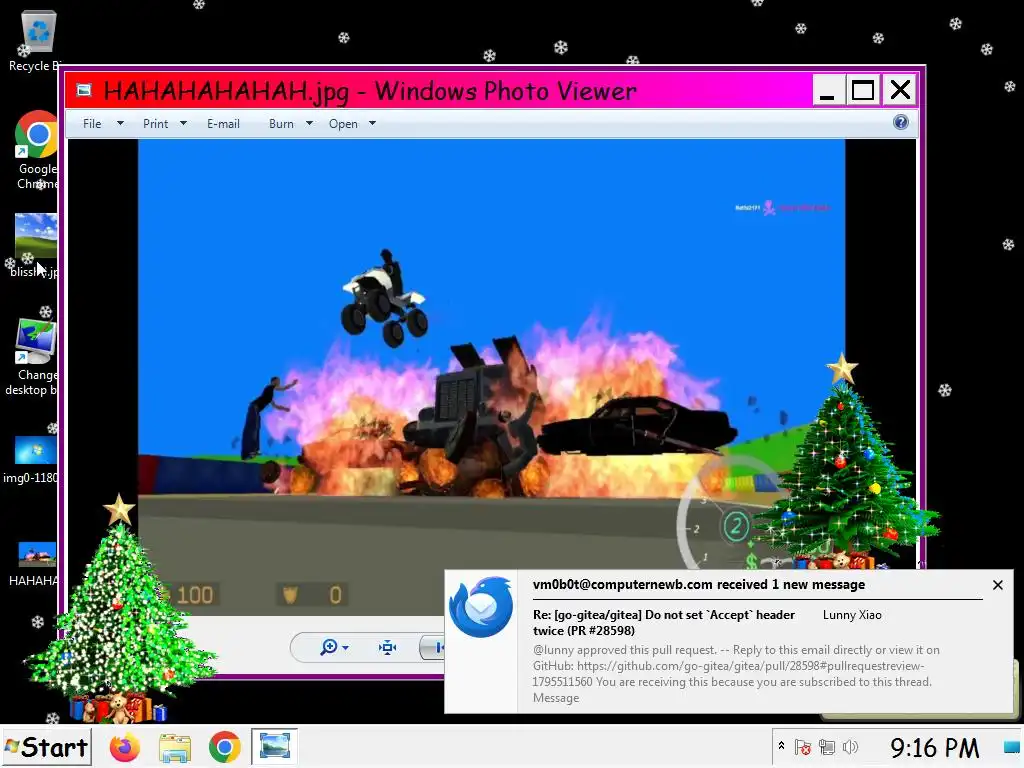This screenshot has height=768, width=1024.
Task: Open the Recycle Bin desktop icon
Action: 37,40
